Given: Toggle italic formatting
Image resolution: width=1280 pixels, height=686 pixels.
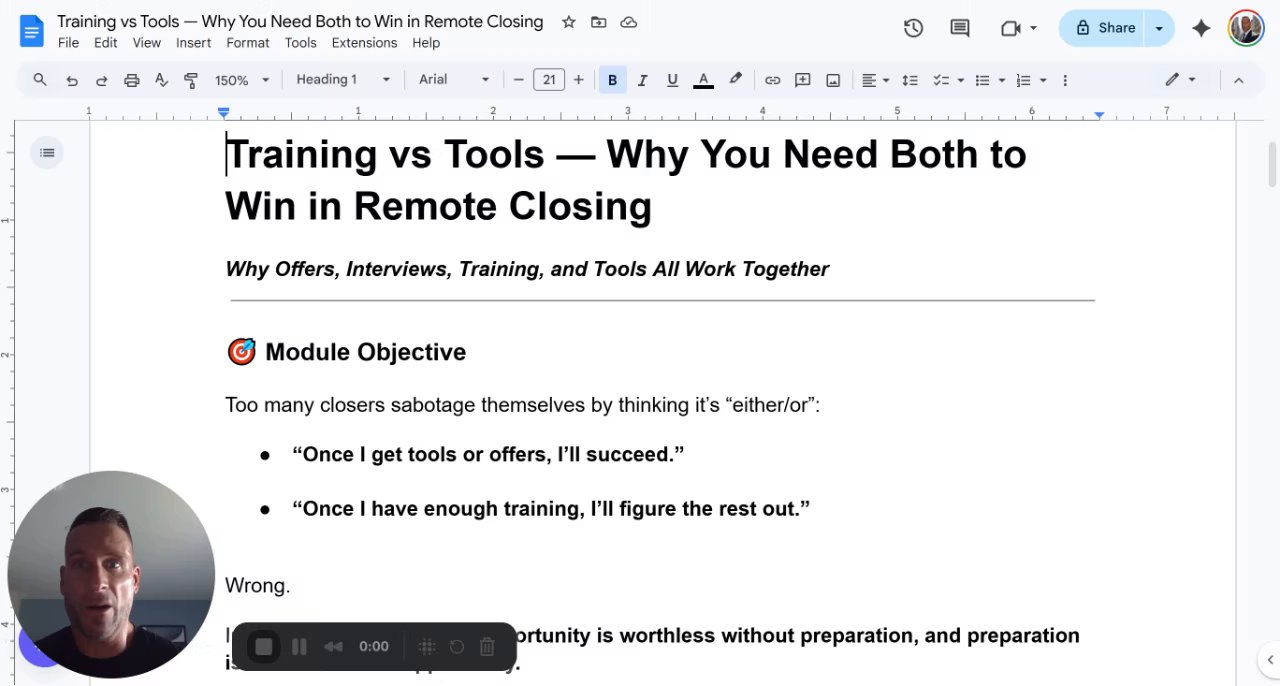Looking at the screenshot, I should pos(642,80).
